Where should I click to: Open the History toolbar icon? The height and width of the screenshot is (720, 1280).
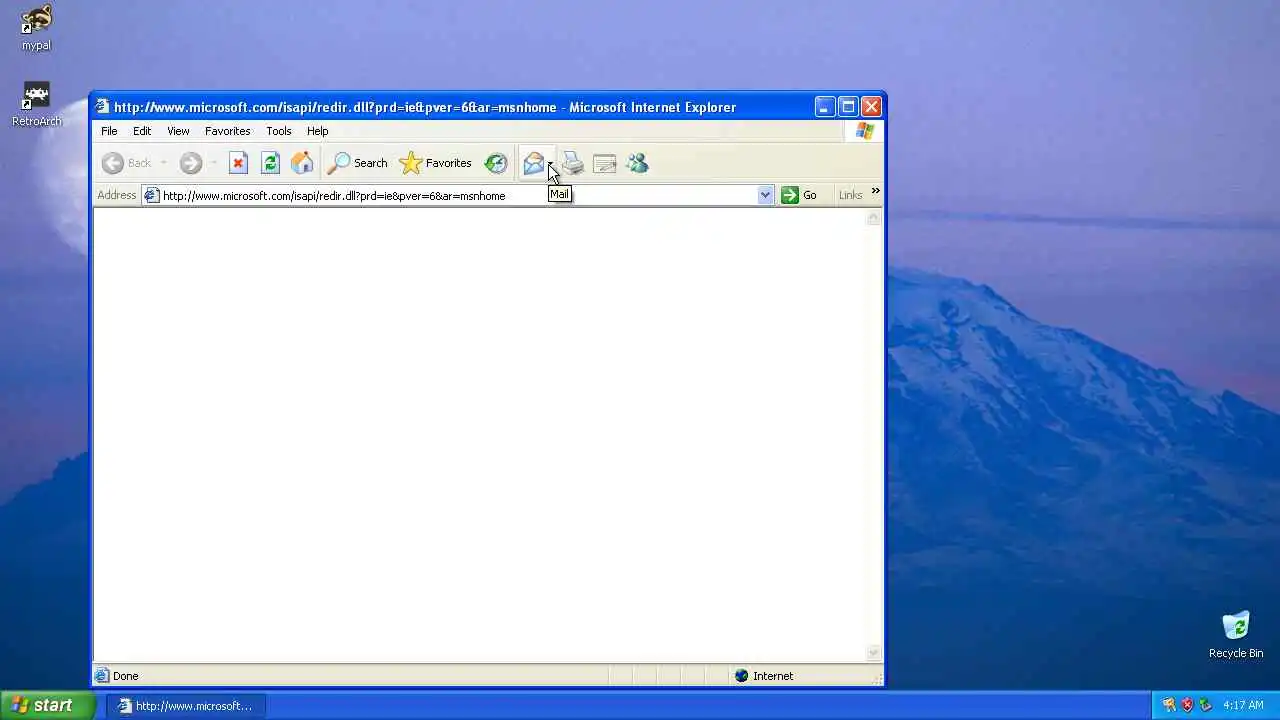(496, 163)
